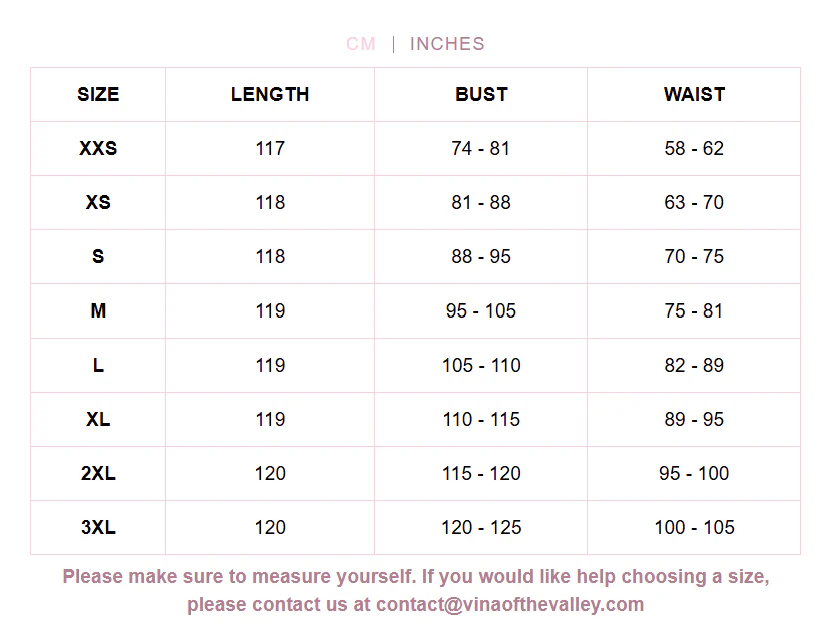This screenshot has width=828, height=630.
Task: Select the 82 - 89 waist cell for L
Action: point(694,365)
